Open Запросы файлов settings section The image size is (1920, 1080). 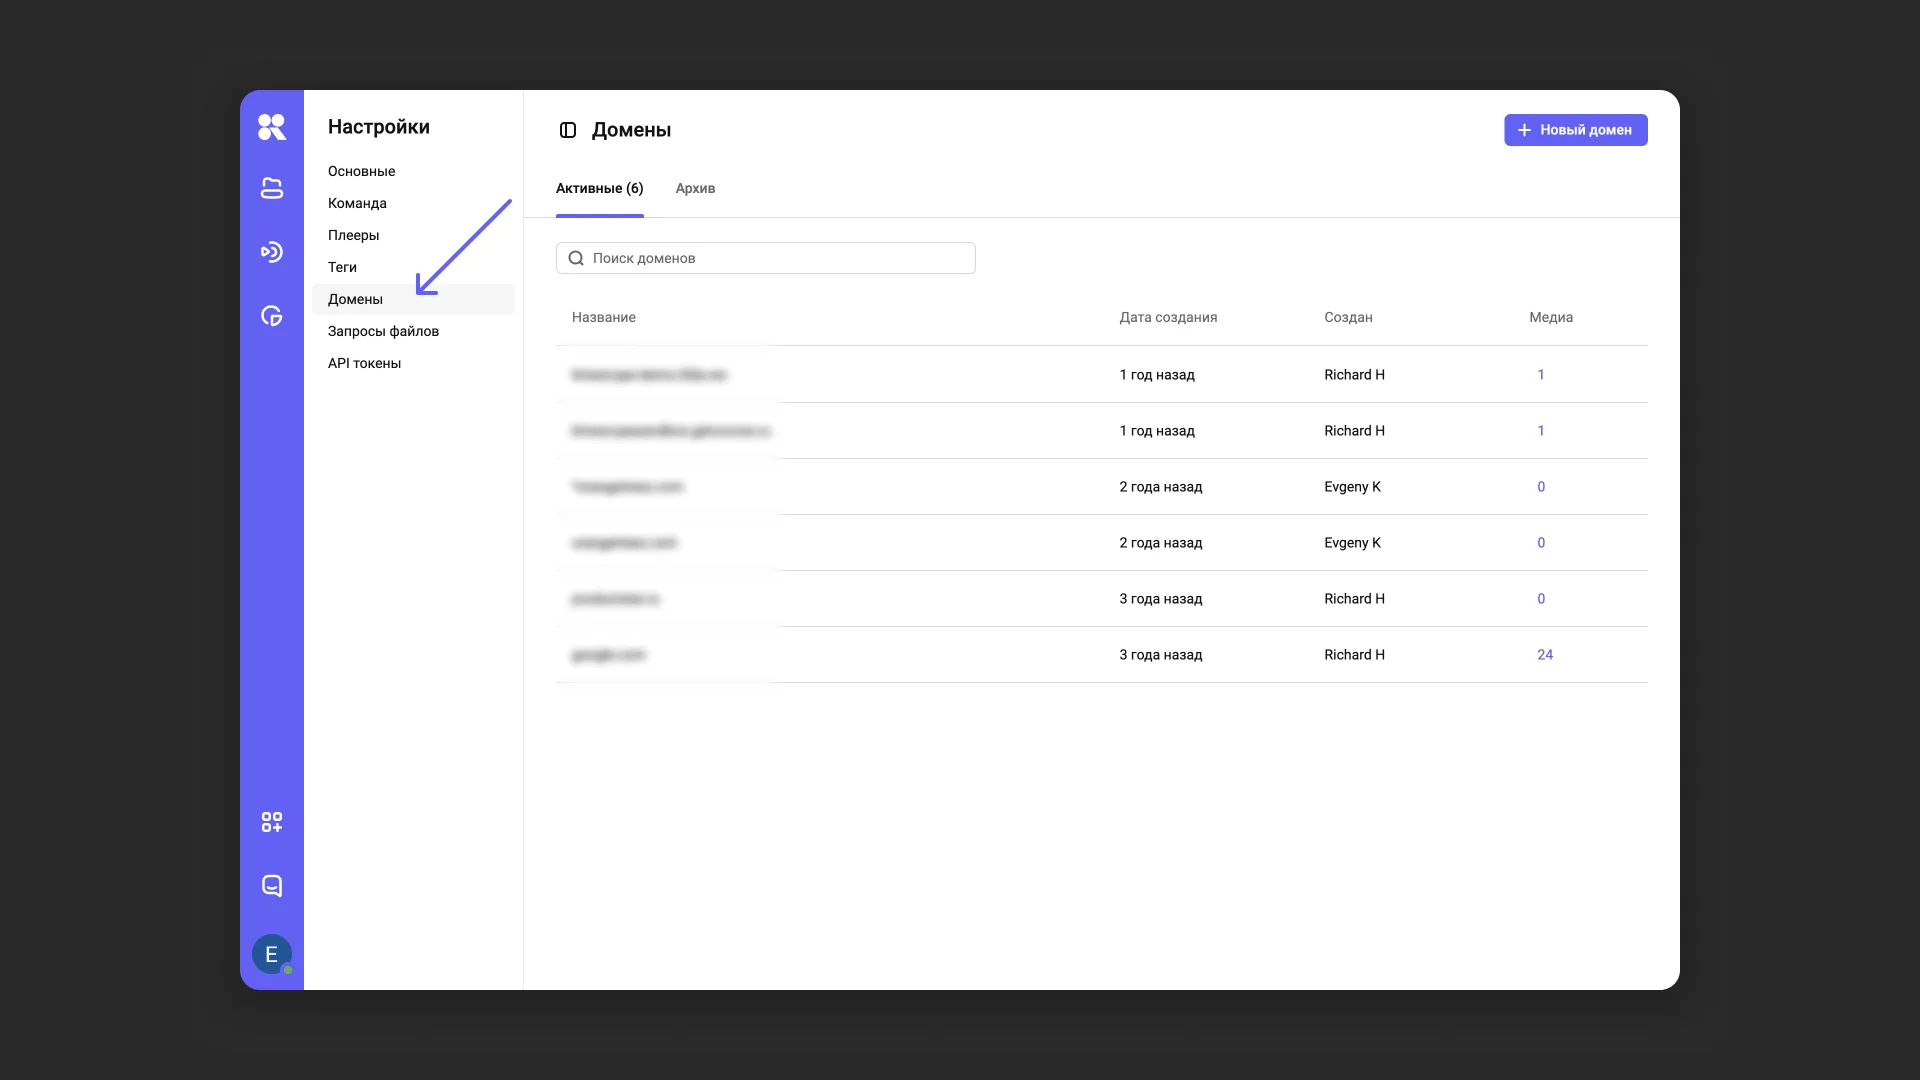coord(383,331)
